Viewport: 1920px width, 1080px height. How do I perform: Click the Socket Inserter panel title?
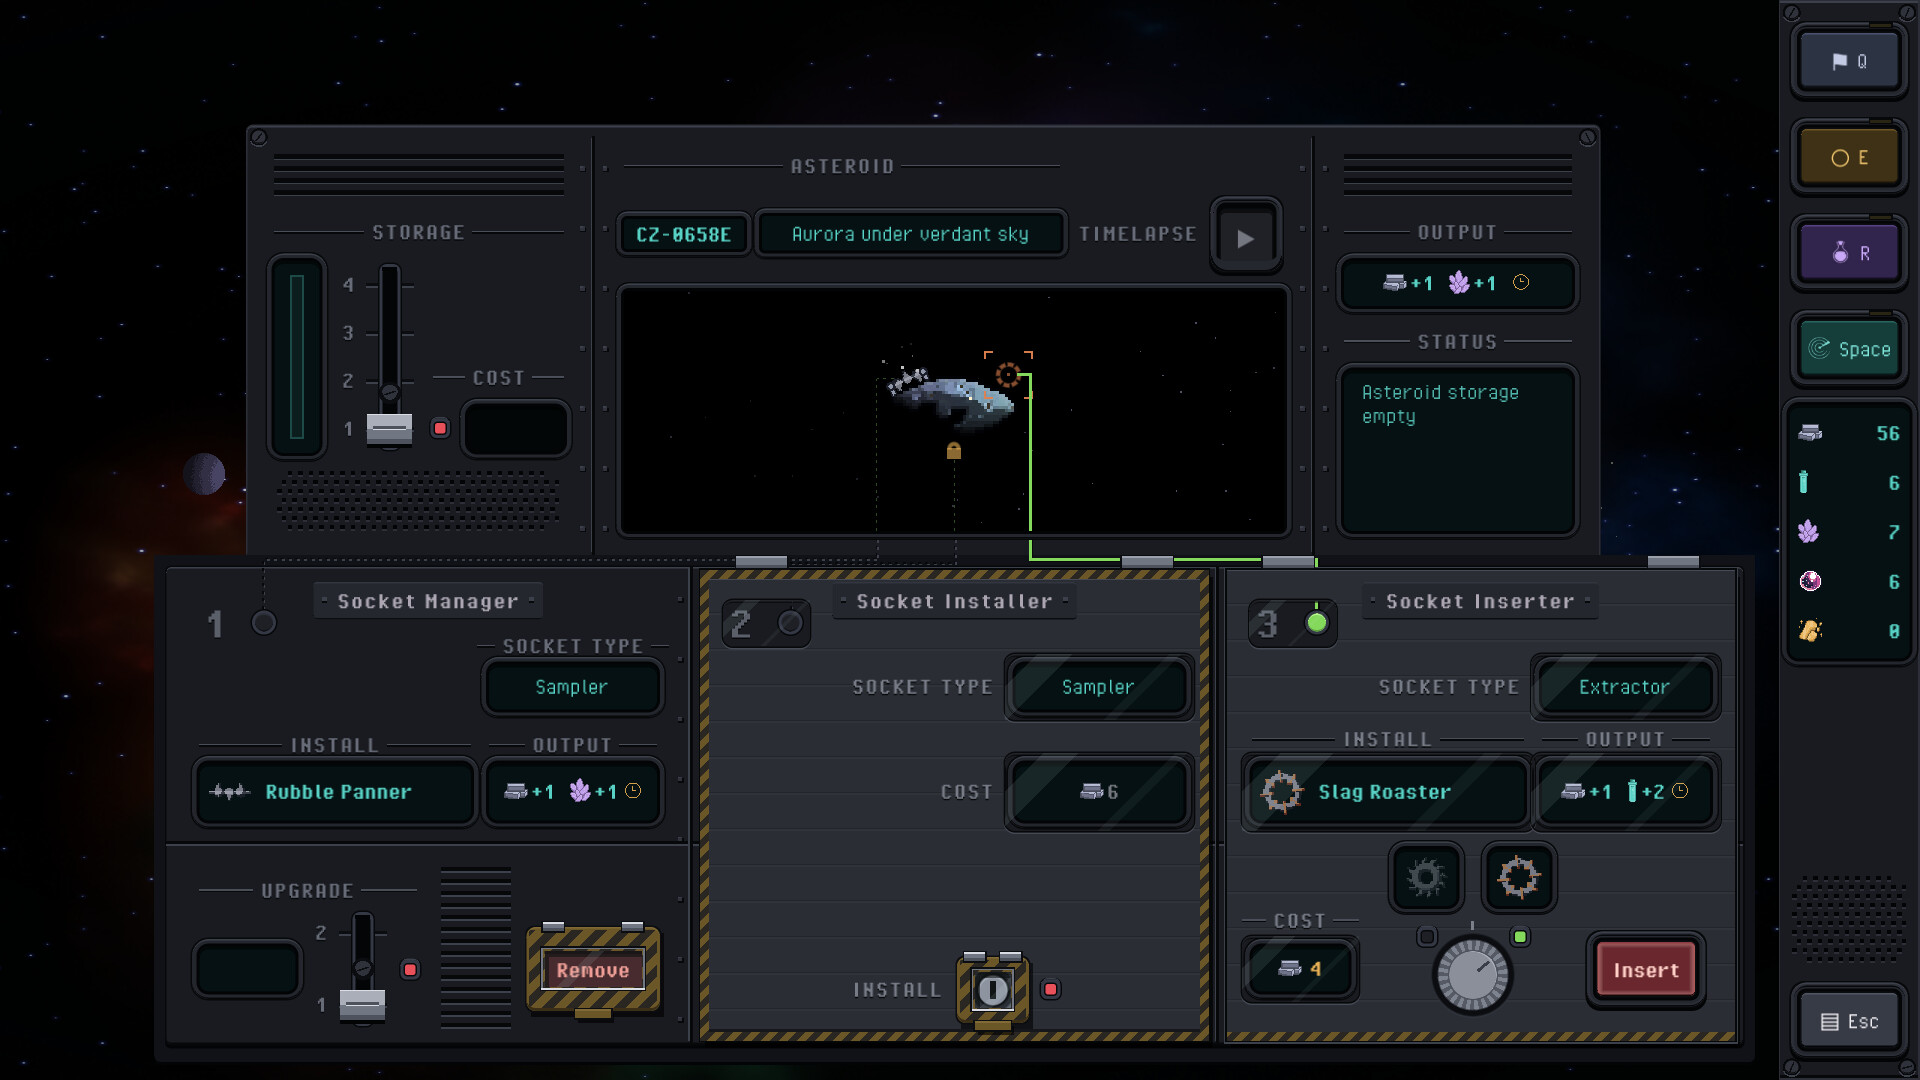(1480, 601)
